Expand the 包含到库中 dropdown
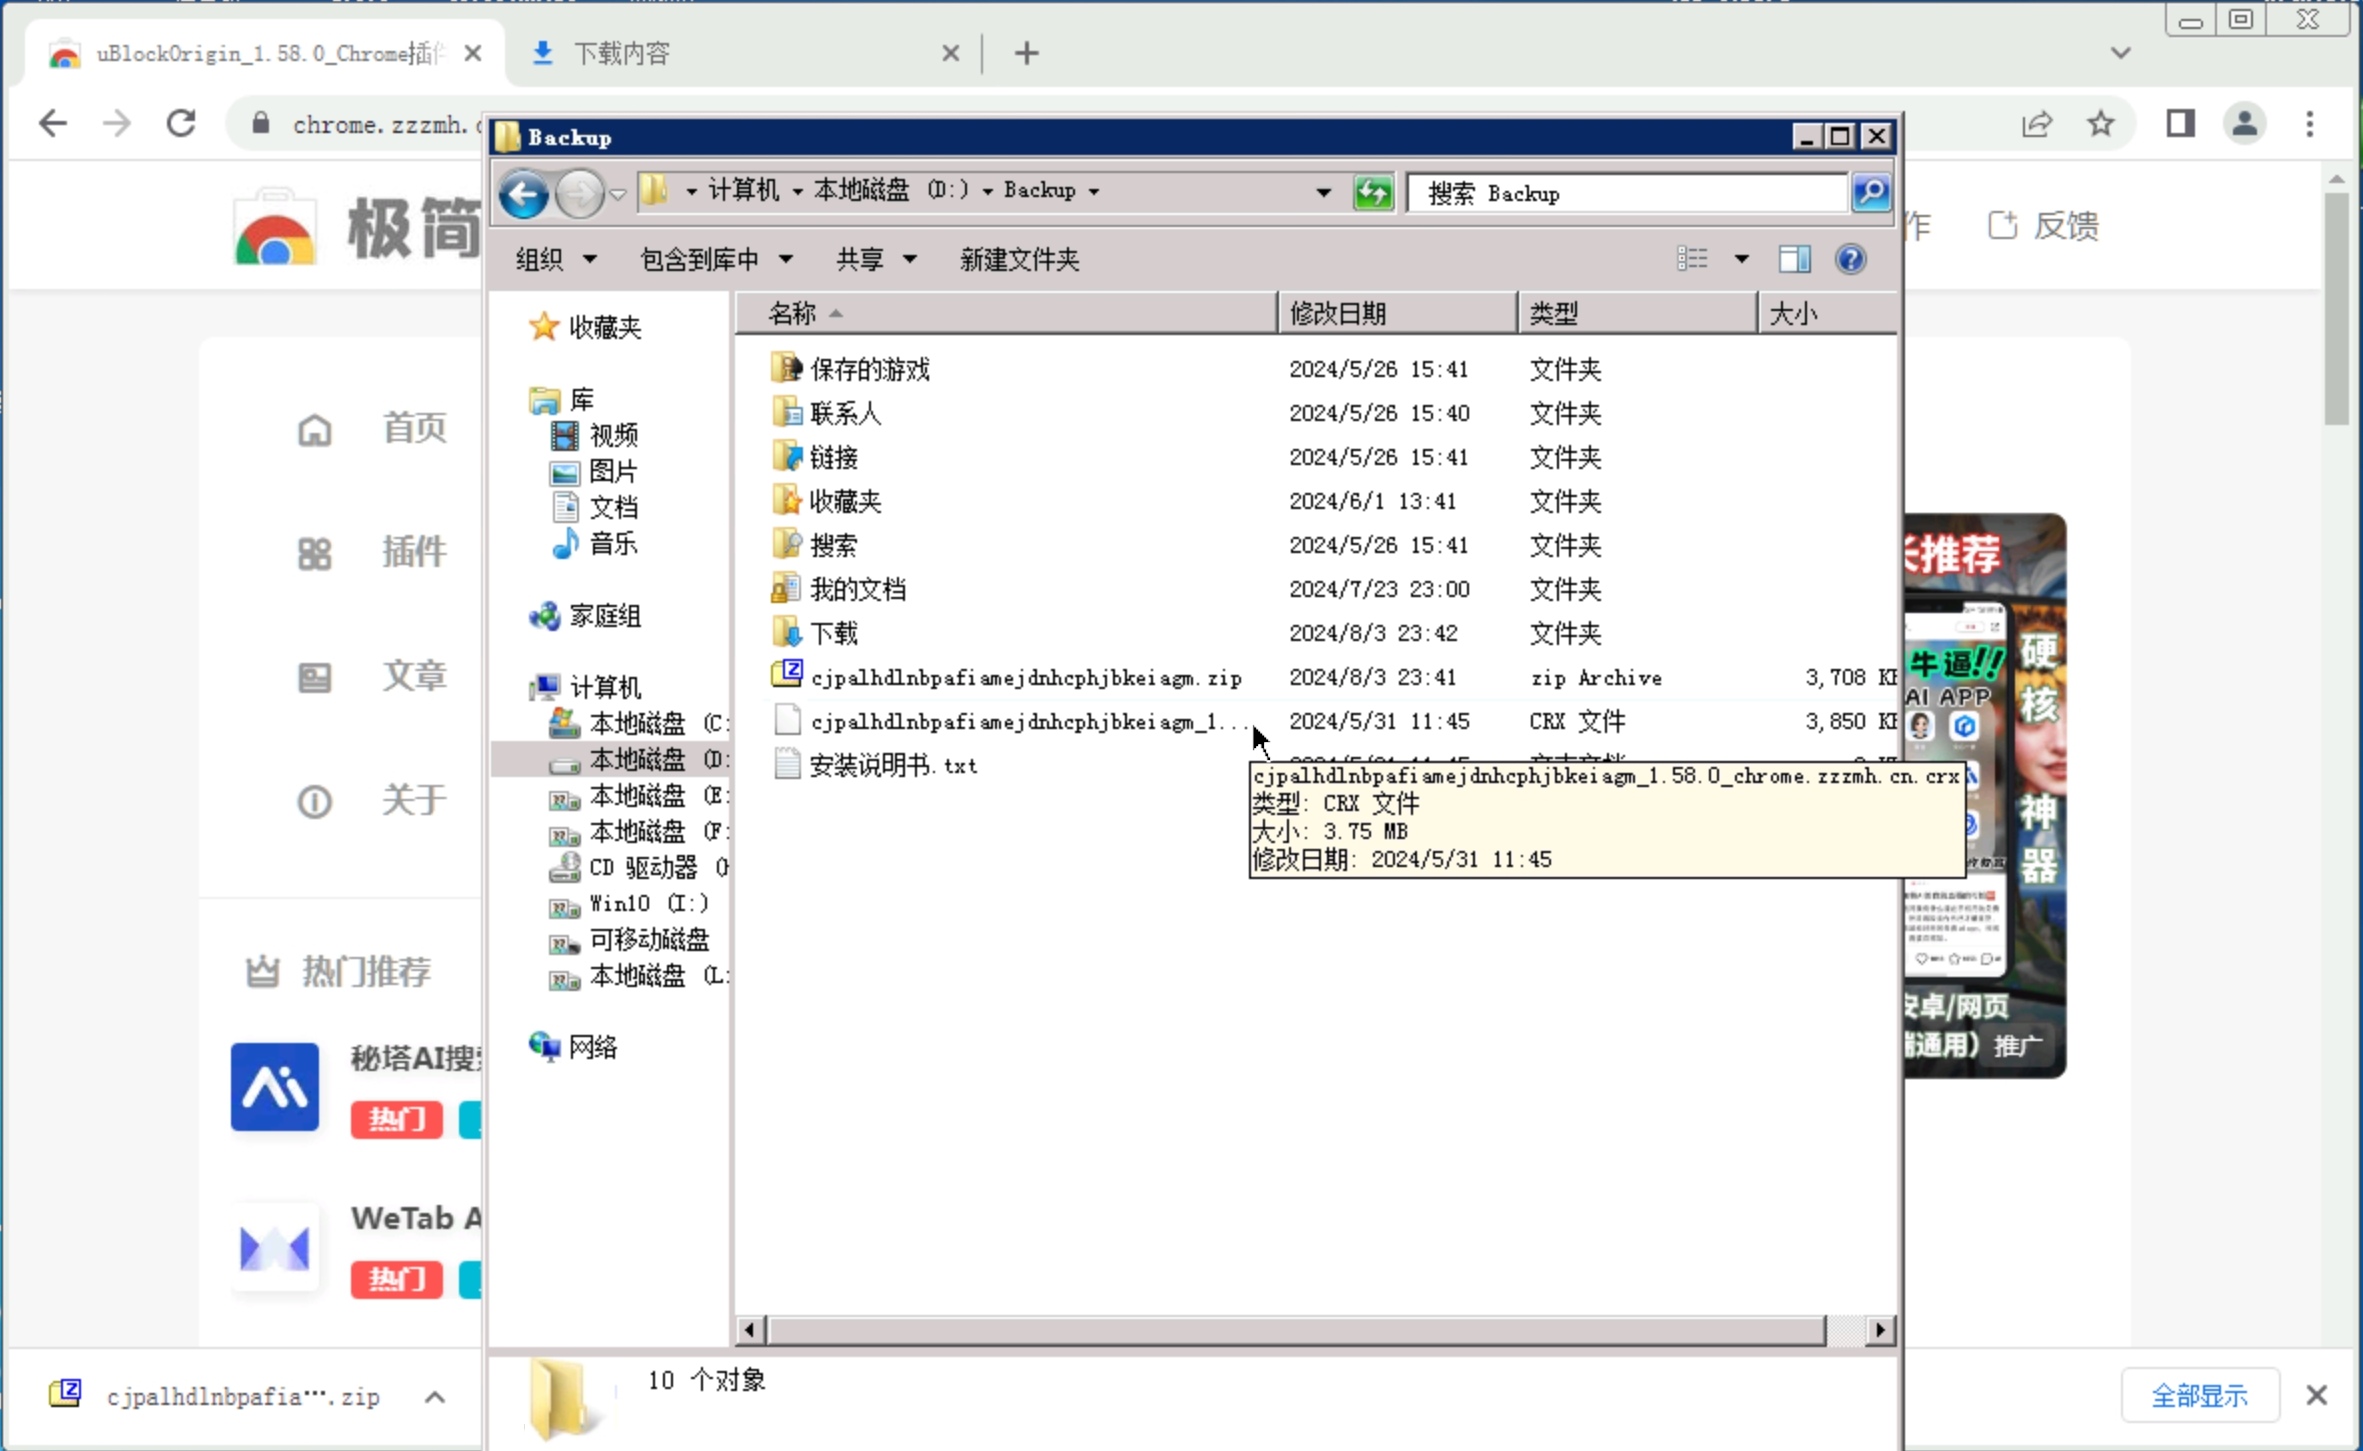 tap(715, 260)
